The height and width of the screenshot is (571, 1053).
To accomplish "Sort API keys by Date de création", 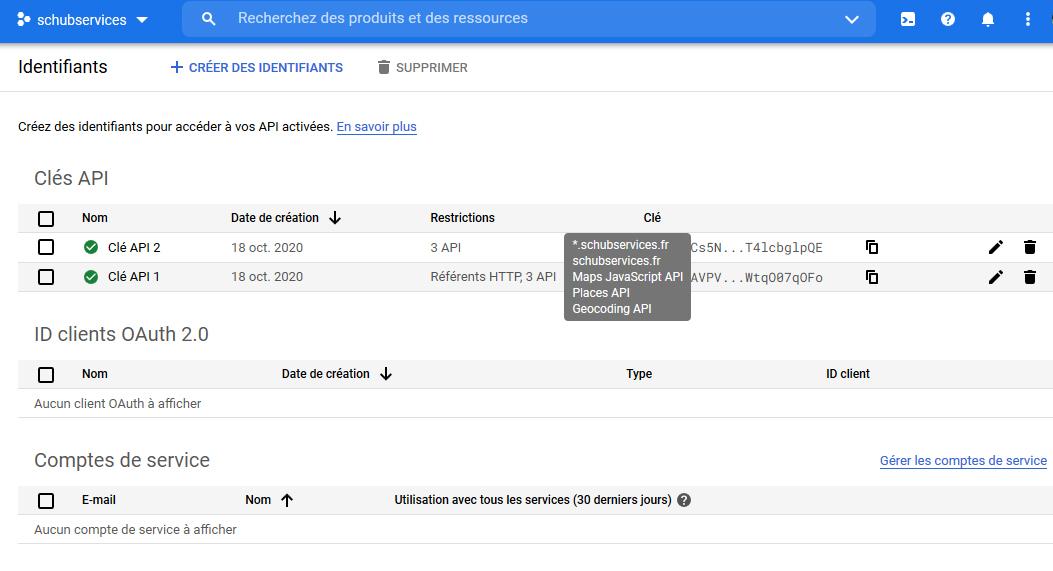I will coord(286,218).
